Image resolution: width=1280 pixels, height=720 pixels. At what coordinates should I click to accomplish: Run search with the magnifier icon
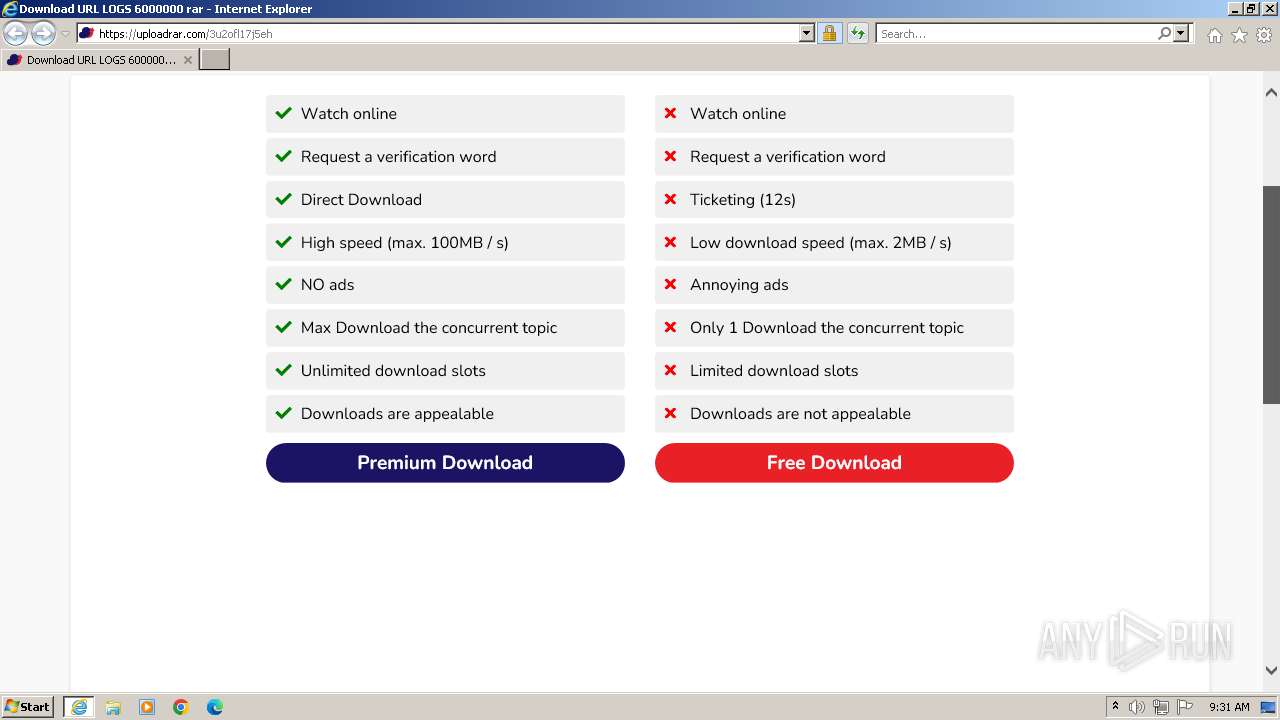pyautogui.click(x=1164, y=33)
